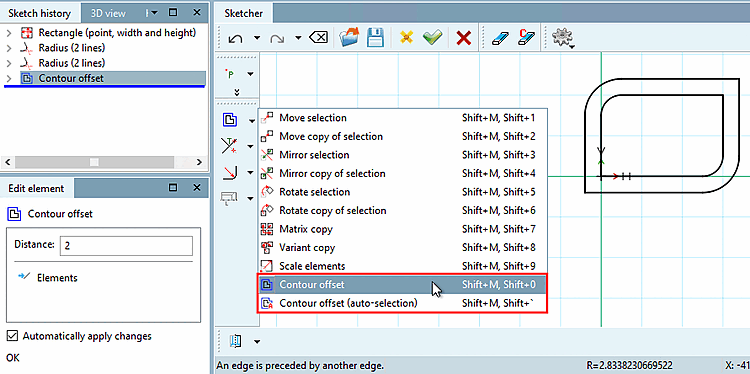
Task: Click the eraser with red C icon
Action: (x=526, y=37)
